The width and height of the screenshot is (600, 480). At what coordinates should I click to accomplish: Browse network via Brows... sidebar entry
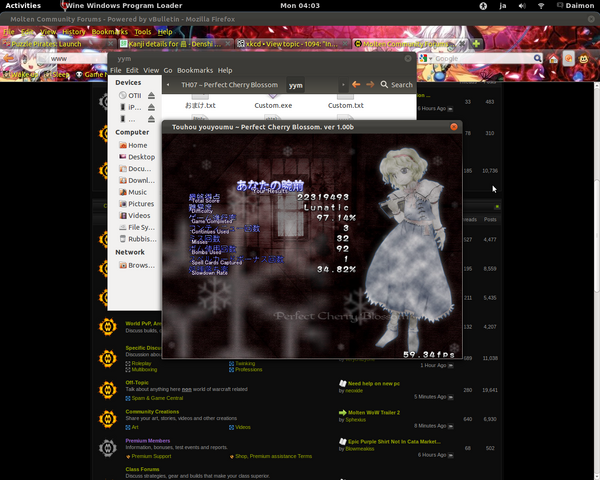(137, 265)
